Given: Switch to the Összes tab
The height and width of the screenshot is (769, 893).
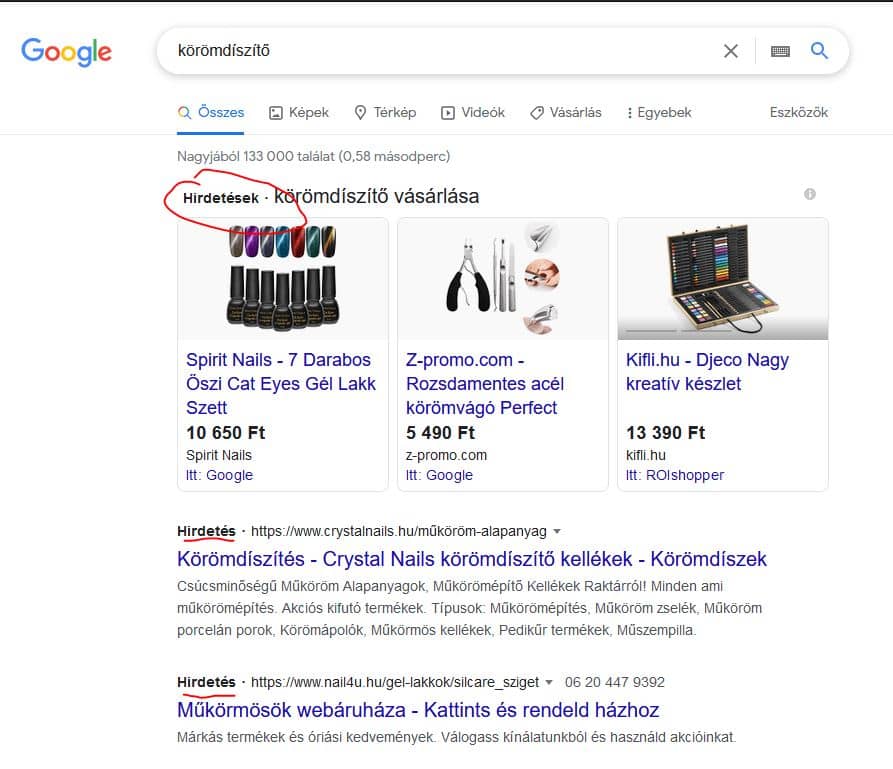Looking at the screenshot, I should 211,112.
